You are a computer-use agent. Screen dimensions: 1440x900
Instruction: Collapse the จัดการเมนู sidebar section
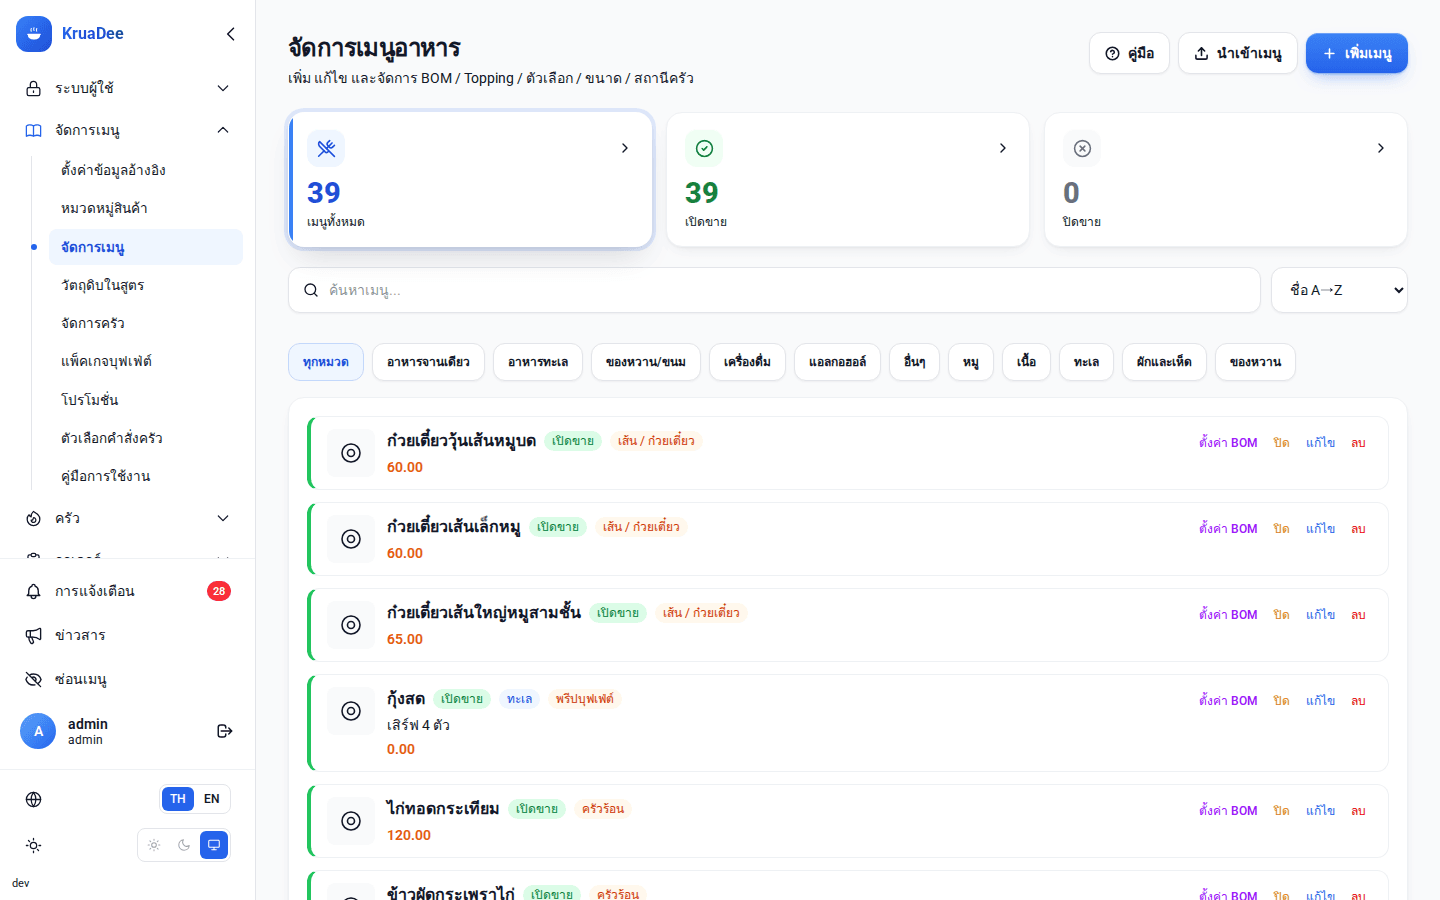point(128,130)
